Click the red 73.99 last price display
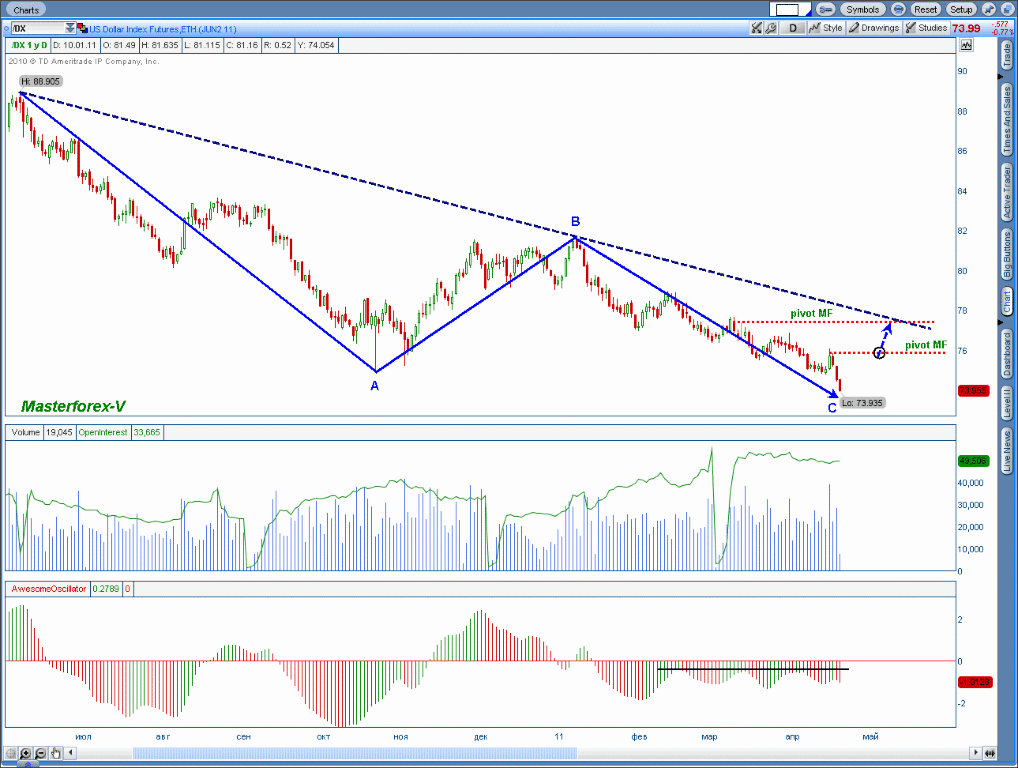The image size is (1018, 768). pos(966,28)
